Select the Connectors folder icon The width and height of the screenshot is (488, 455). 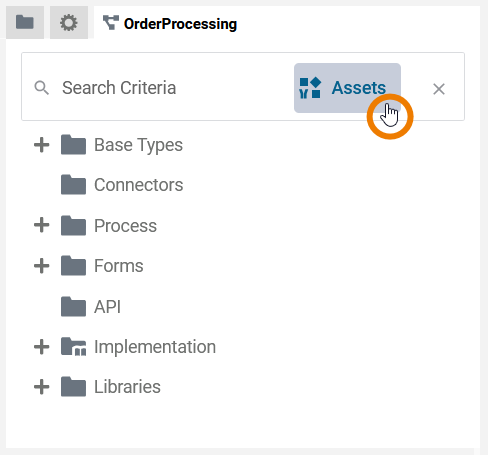[x=73, y=184]
